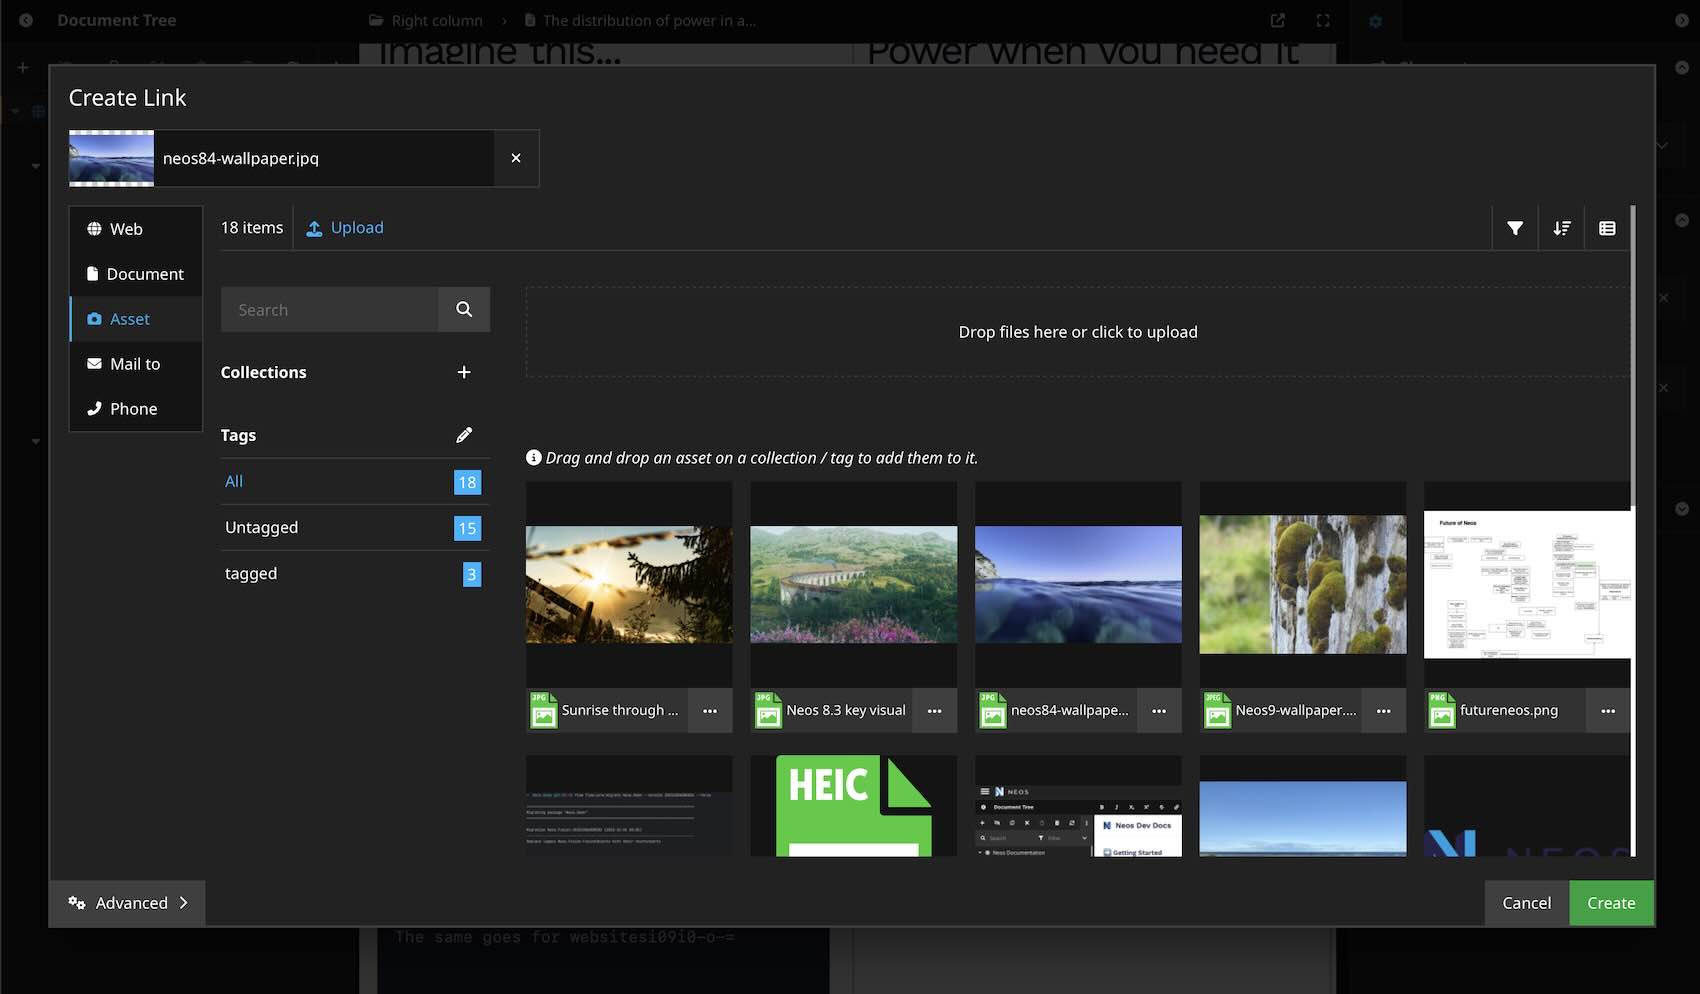Open the filter icon in the asset browser
The width and height of the screenshot is (1700, 994).
click(1514, 227)
